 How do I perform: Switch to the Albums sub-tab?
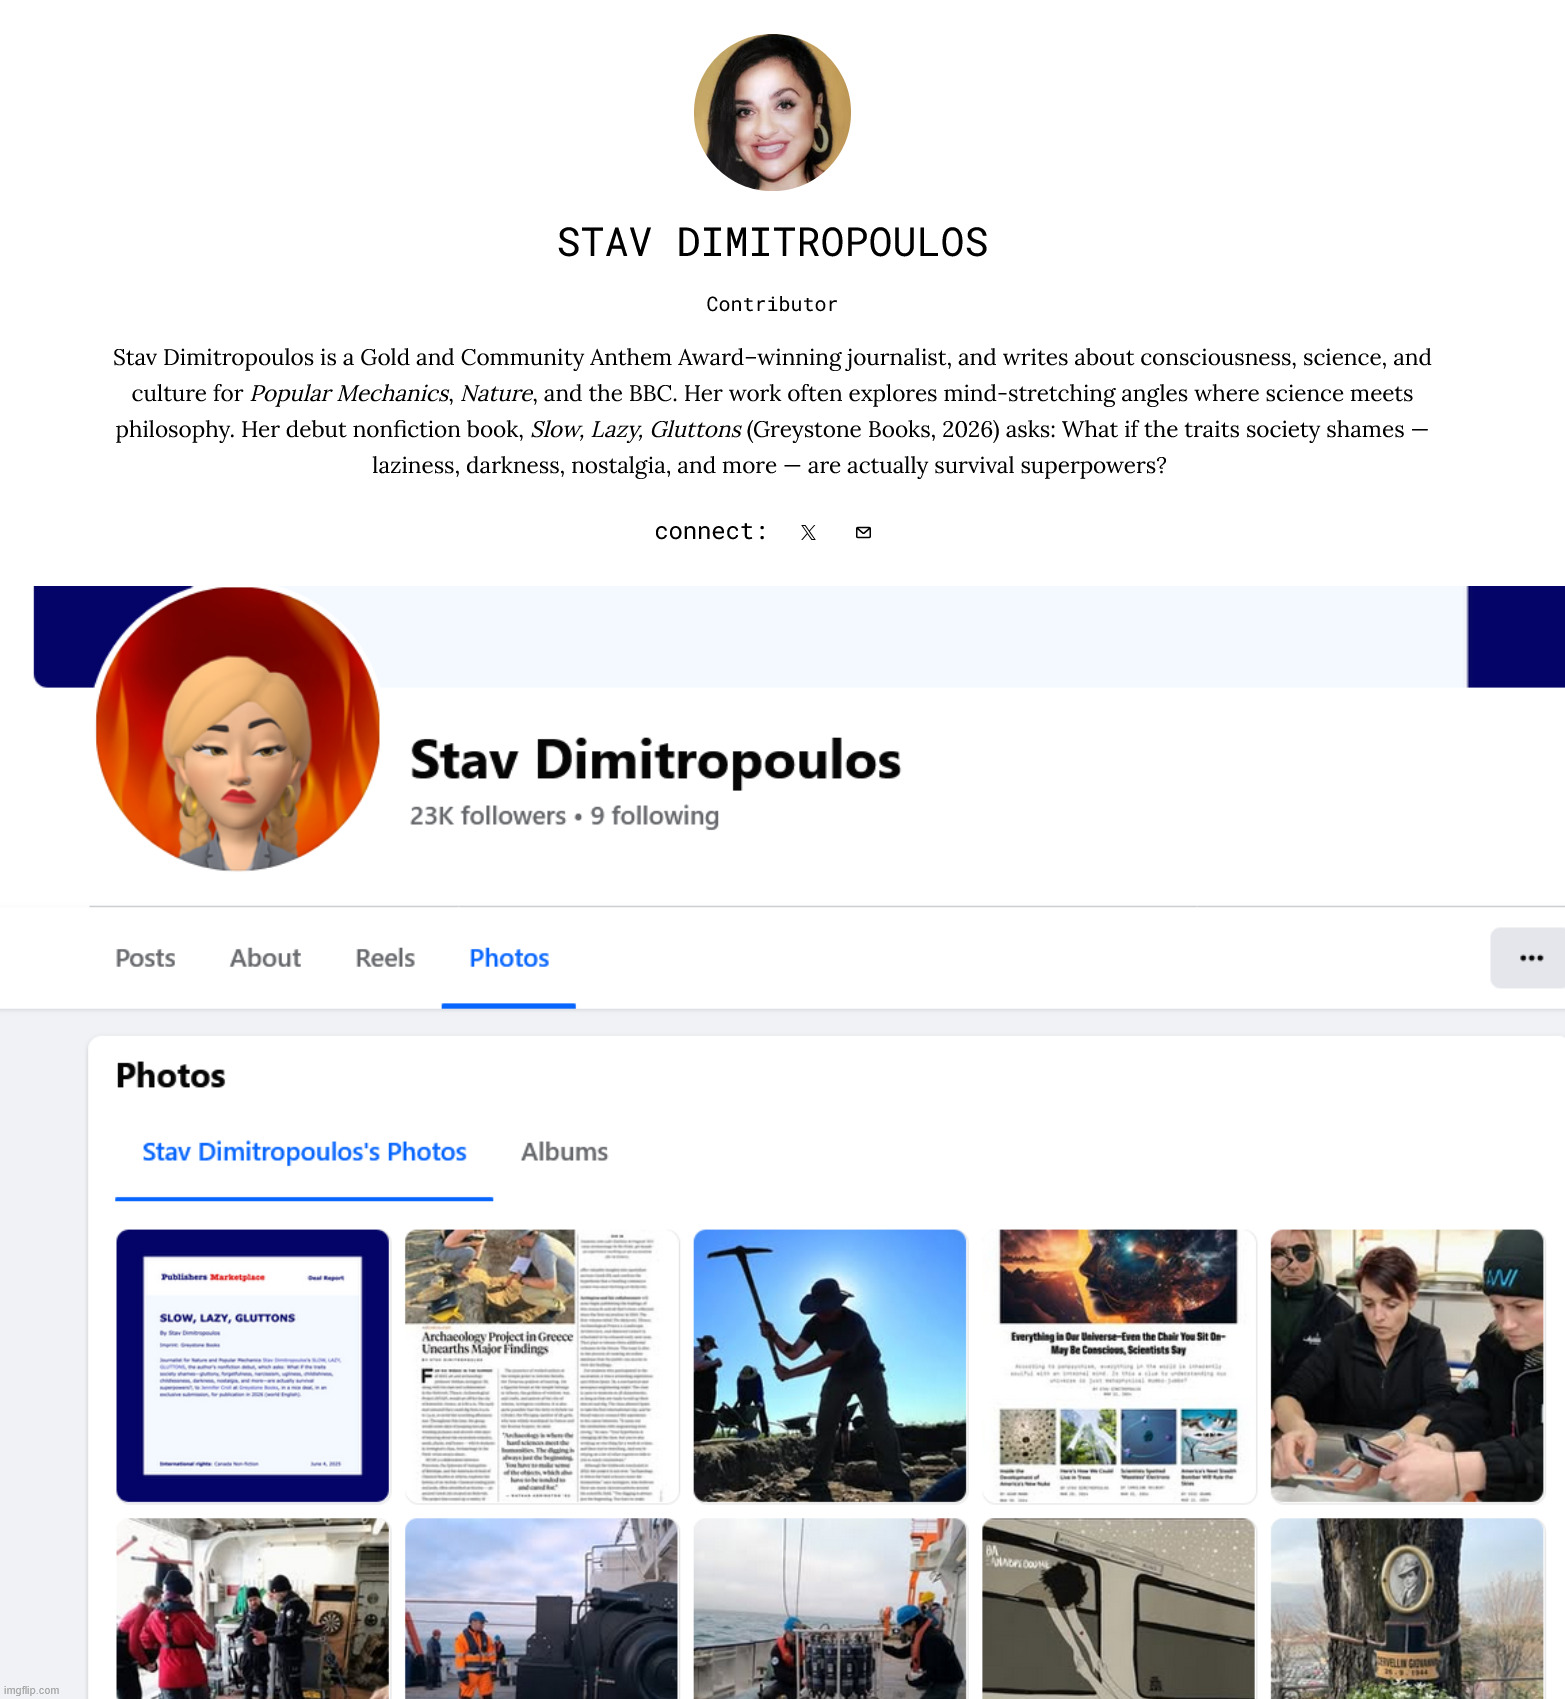(x=564, y=1152)
